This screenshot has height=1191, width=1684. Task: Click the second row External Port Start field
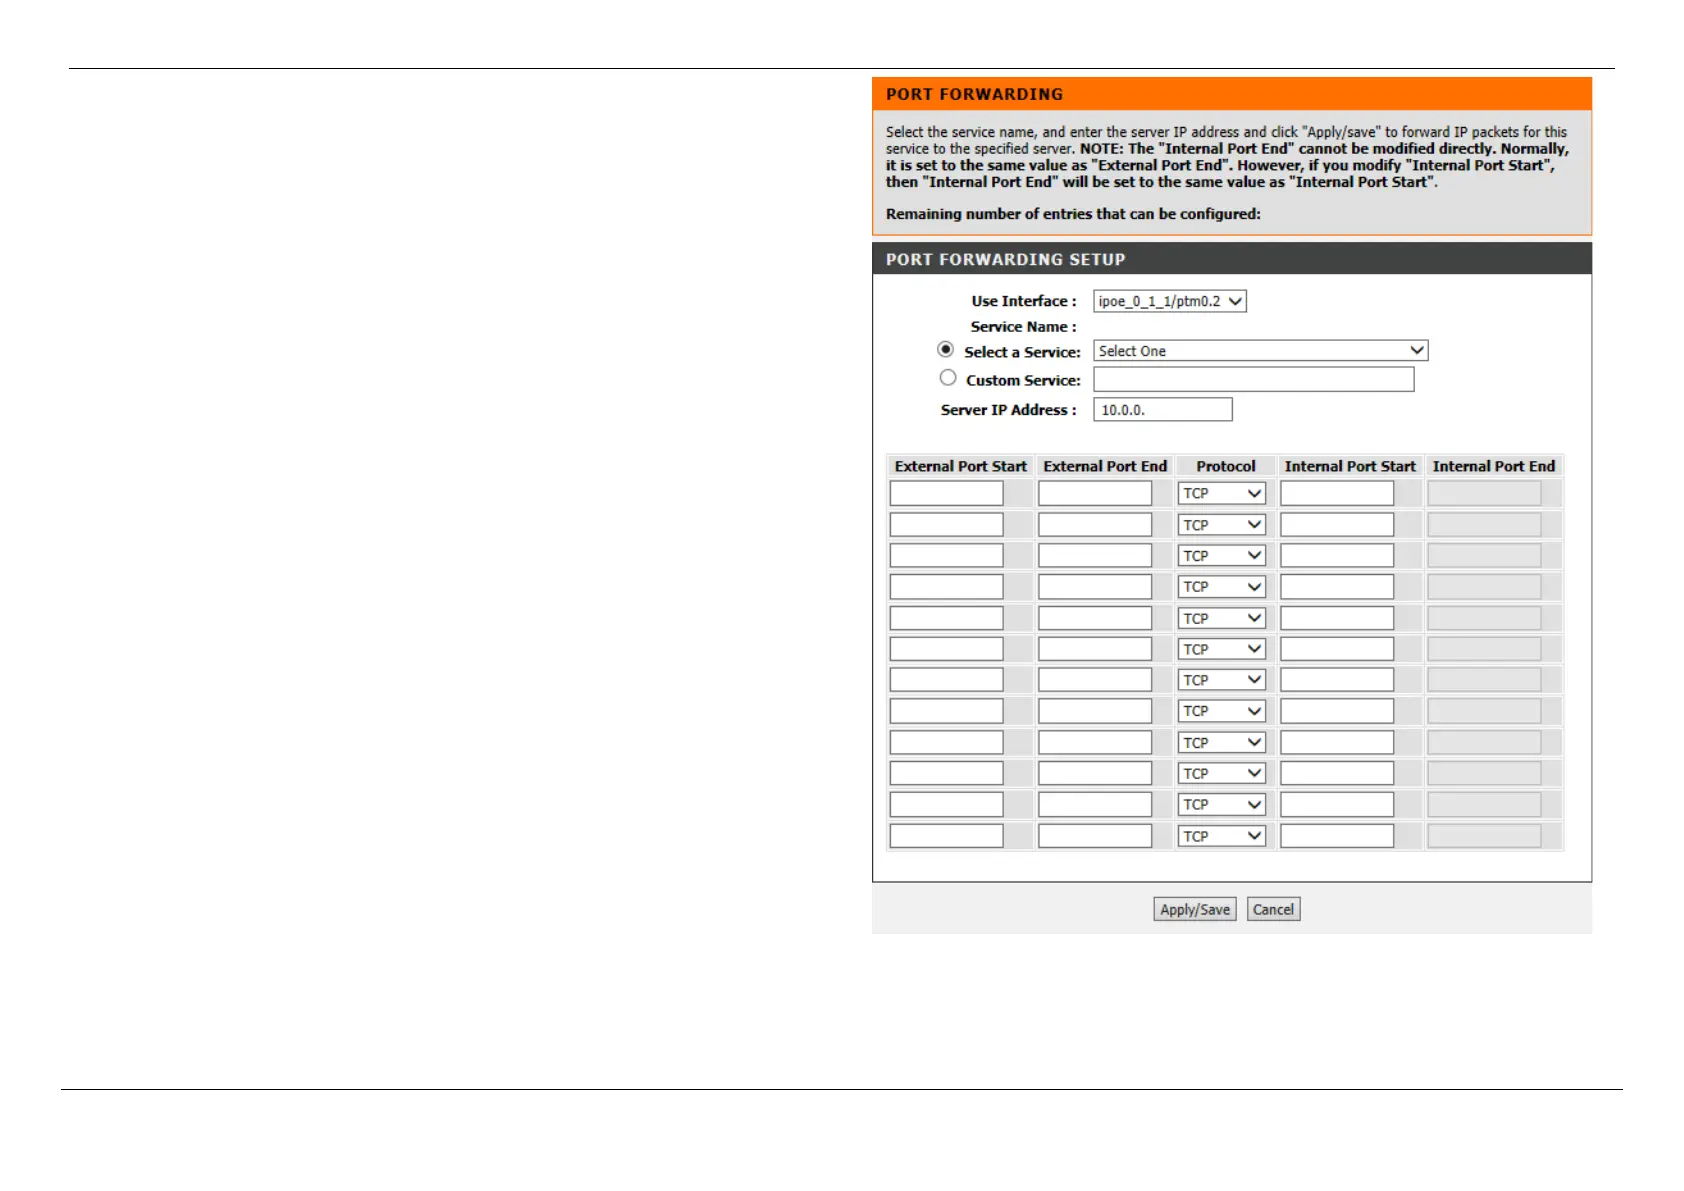[x=946, y=525]
